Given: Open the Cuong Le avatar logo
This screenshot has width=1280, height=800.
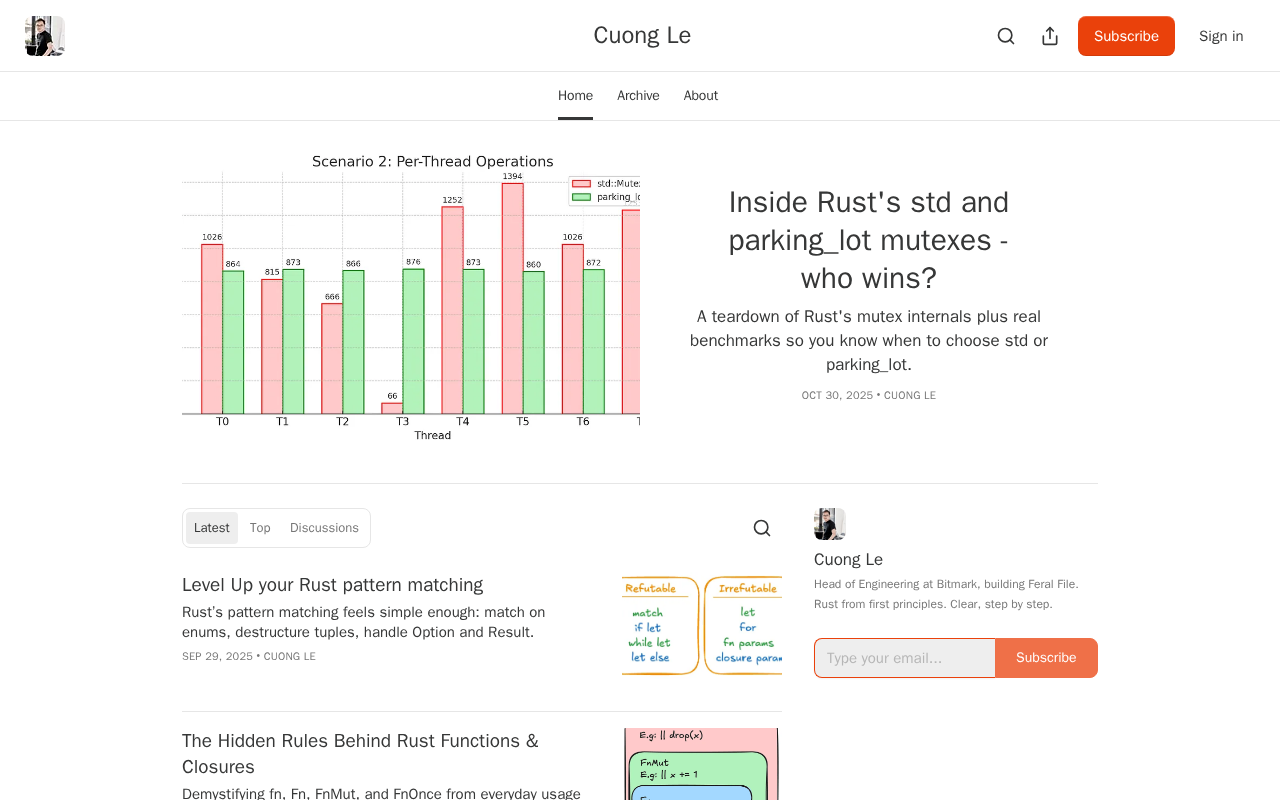Looking at the screenshot, I should tap(45, 36).
